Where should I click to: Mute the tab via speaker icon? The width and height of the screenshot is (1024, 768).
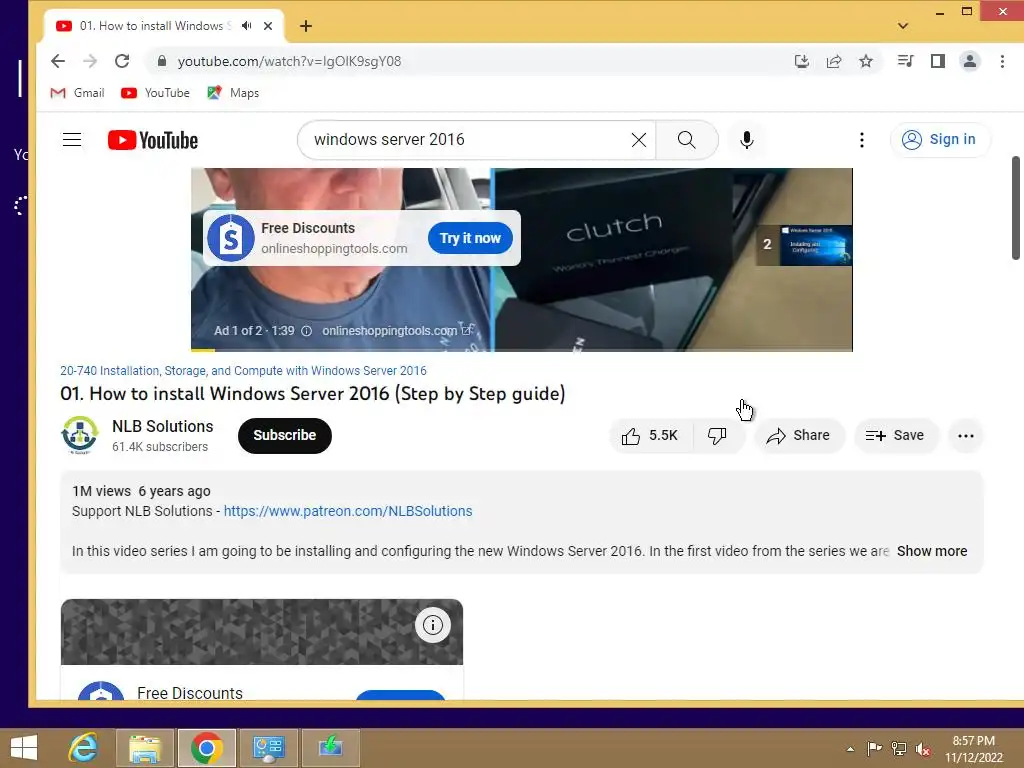pyautogui.click(x=247, y=26)
